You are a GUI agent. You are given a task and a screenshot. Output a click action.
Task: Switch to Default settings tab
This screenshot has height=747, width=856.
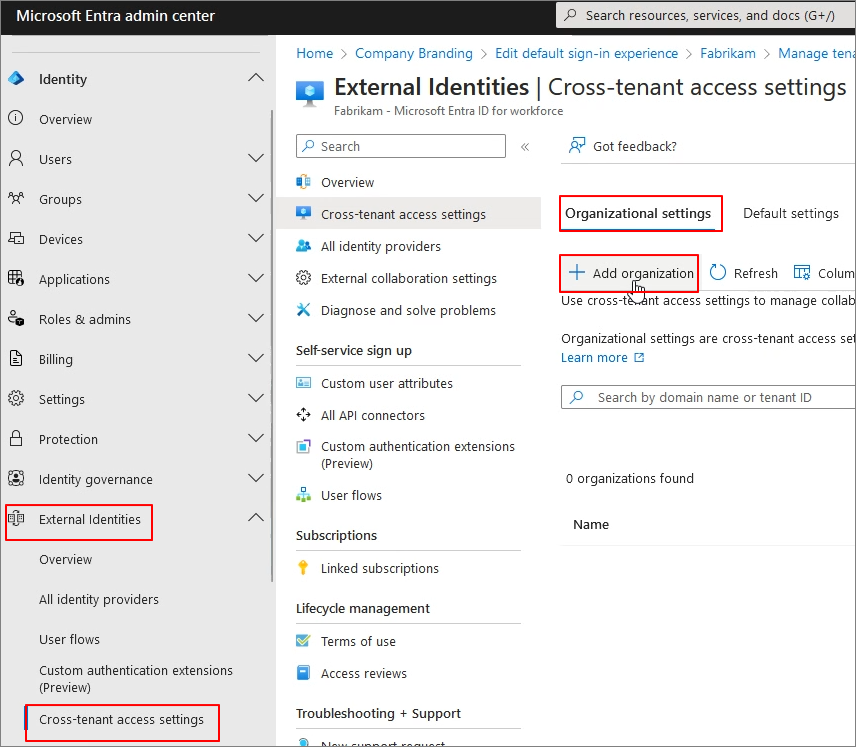point(790,214)
